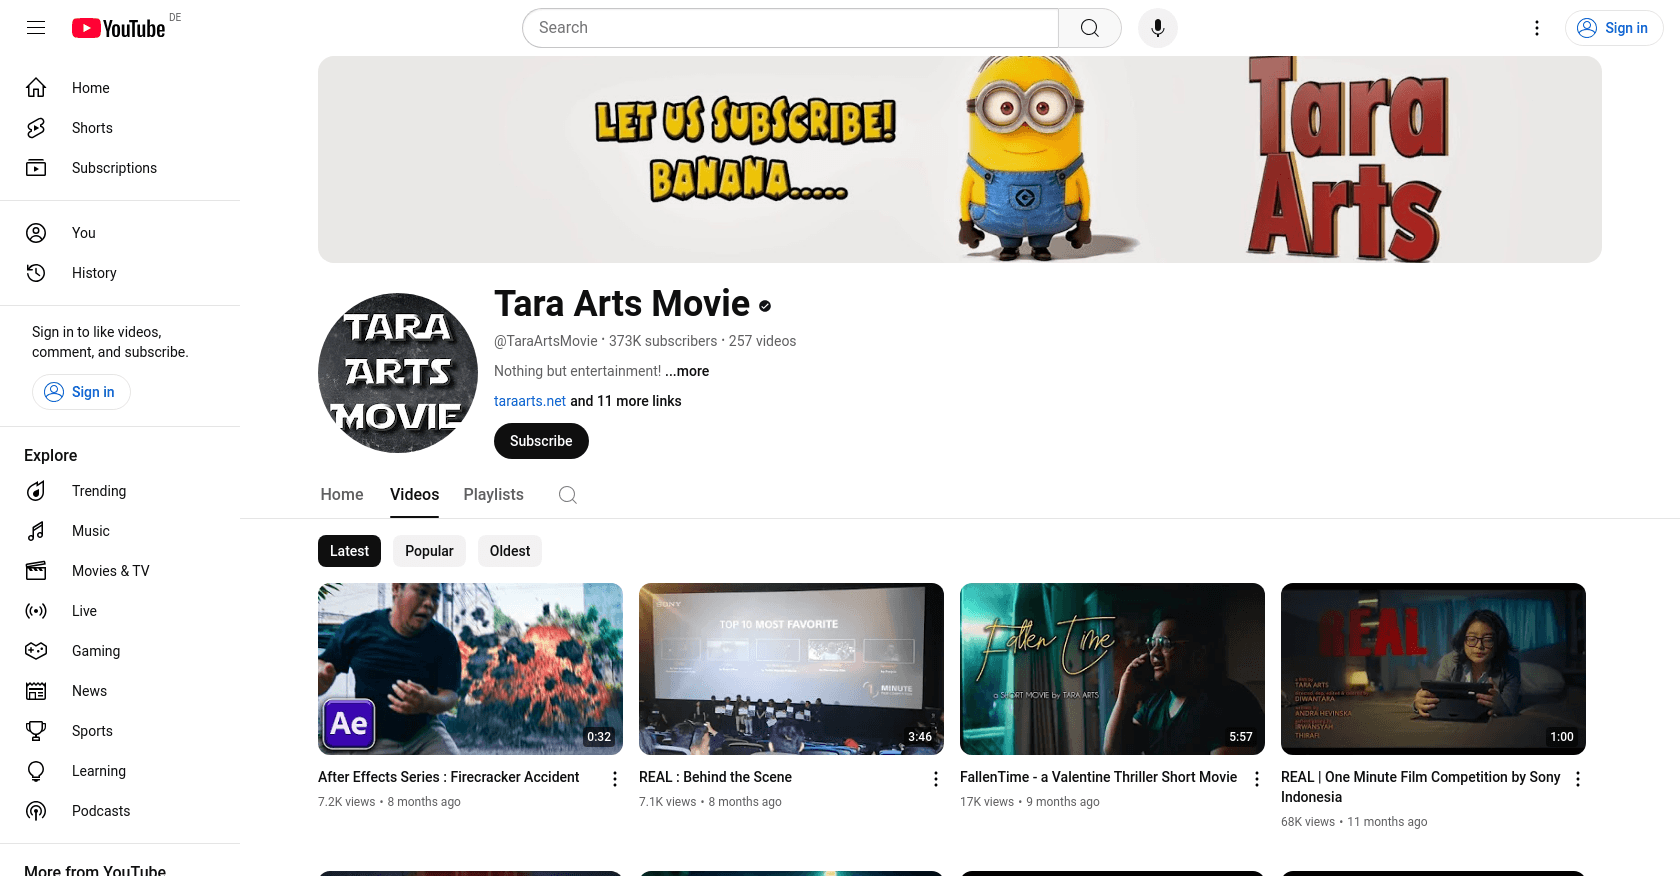Viewport: 1680px width, 876px height.
Task: Open REAL : Behind the Scene thumbnail
Action: pyautogui.click(x=791, y=668)
